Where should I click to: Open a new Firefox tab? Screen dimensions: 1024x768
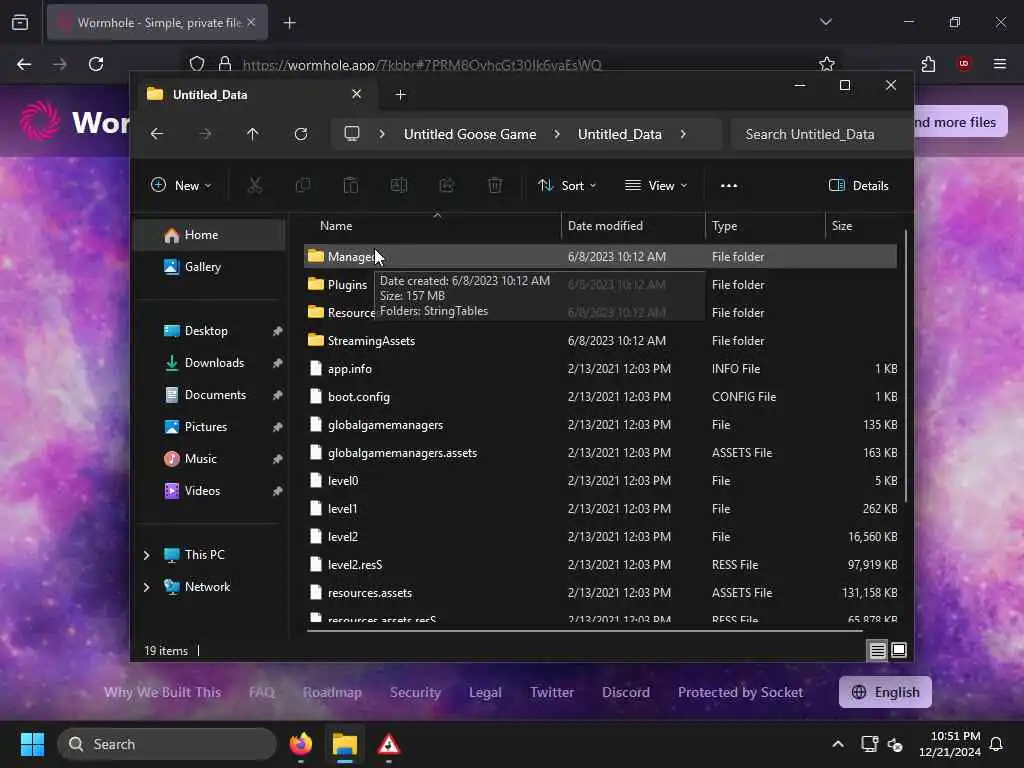289,23
